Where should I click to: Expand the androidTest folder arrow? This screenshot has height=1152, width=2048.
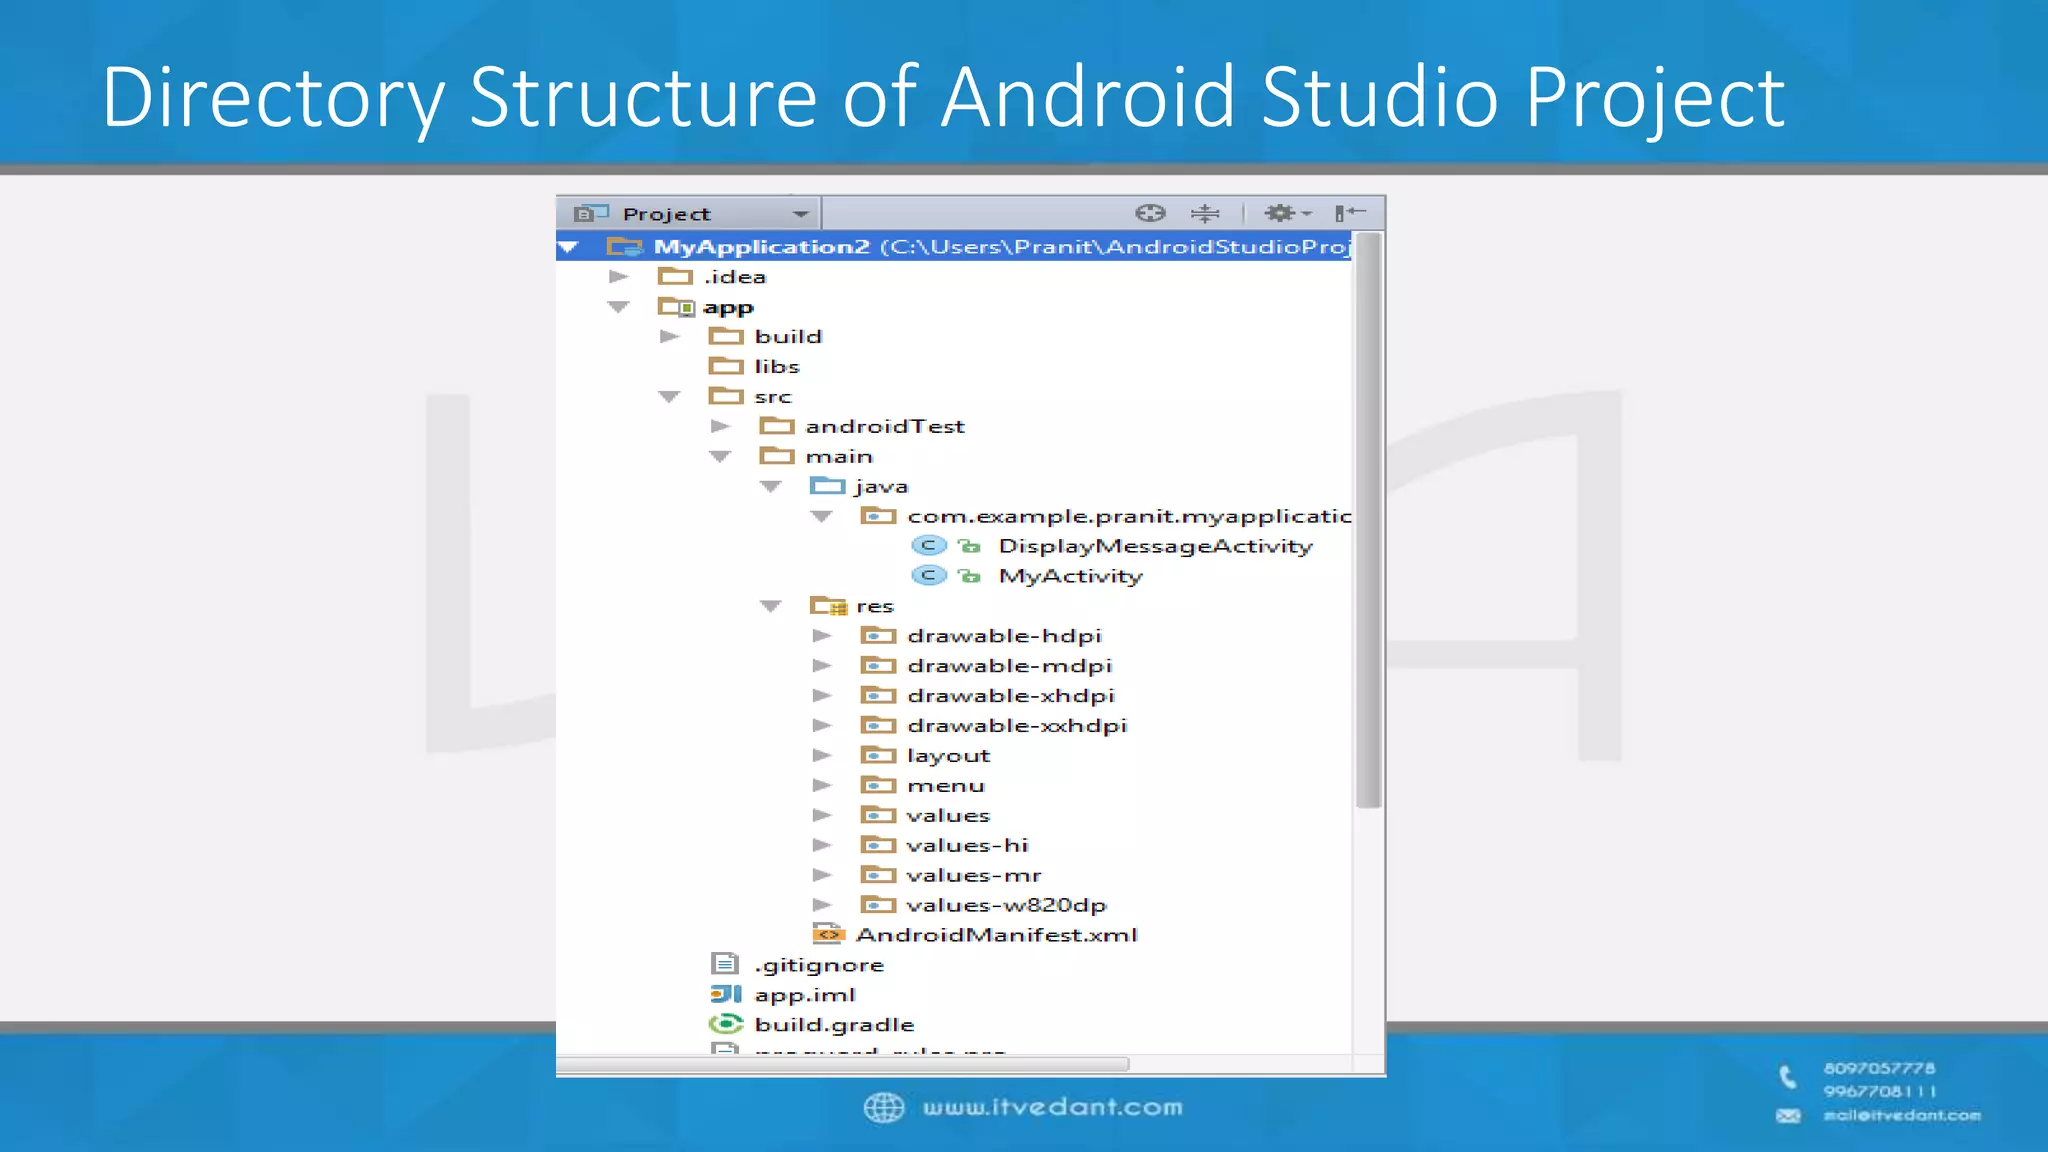[x=720, y=426]
